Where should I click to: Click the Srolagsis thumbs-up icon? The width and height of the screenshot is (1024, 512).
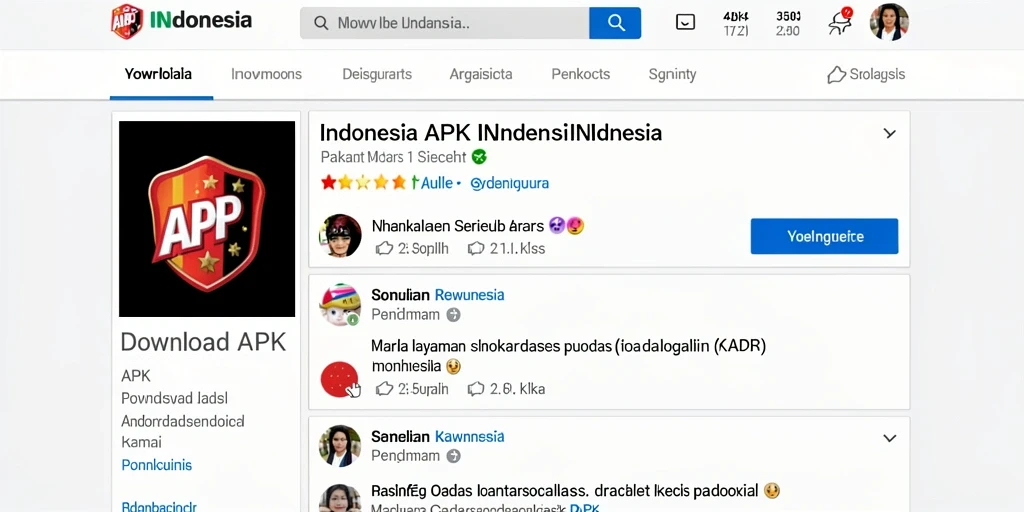point(837,75)
